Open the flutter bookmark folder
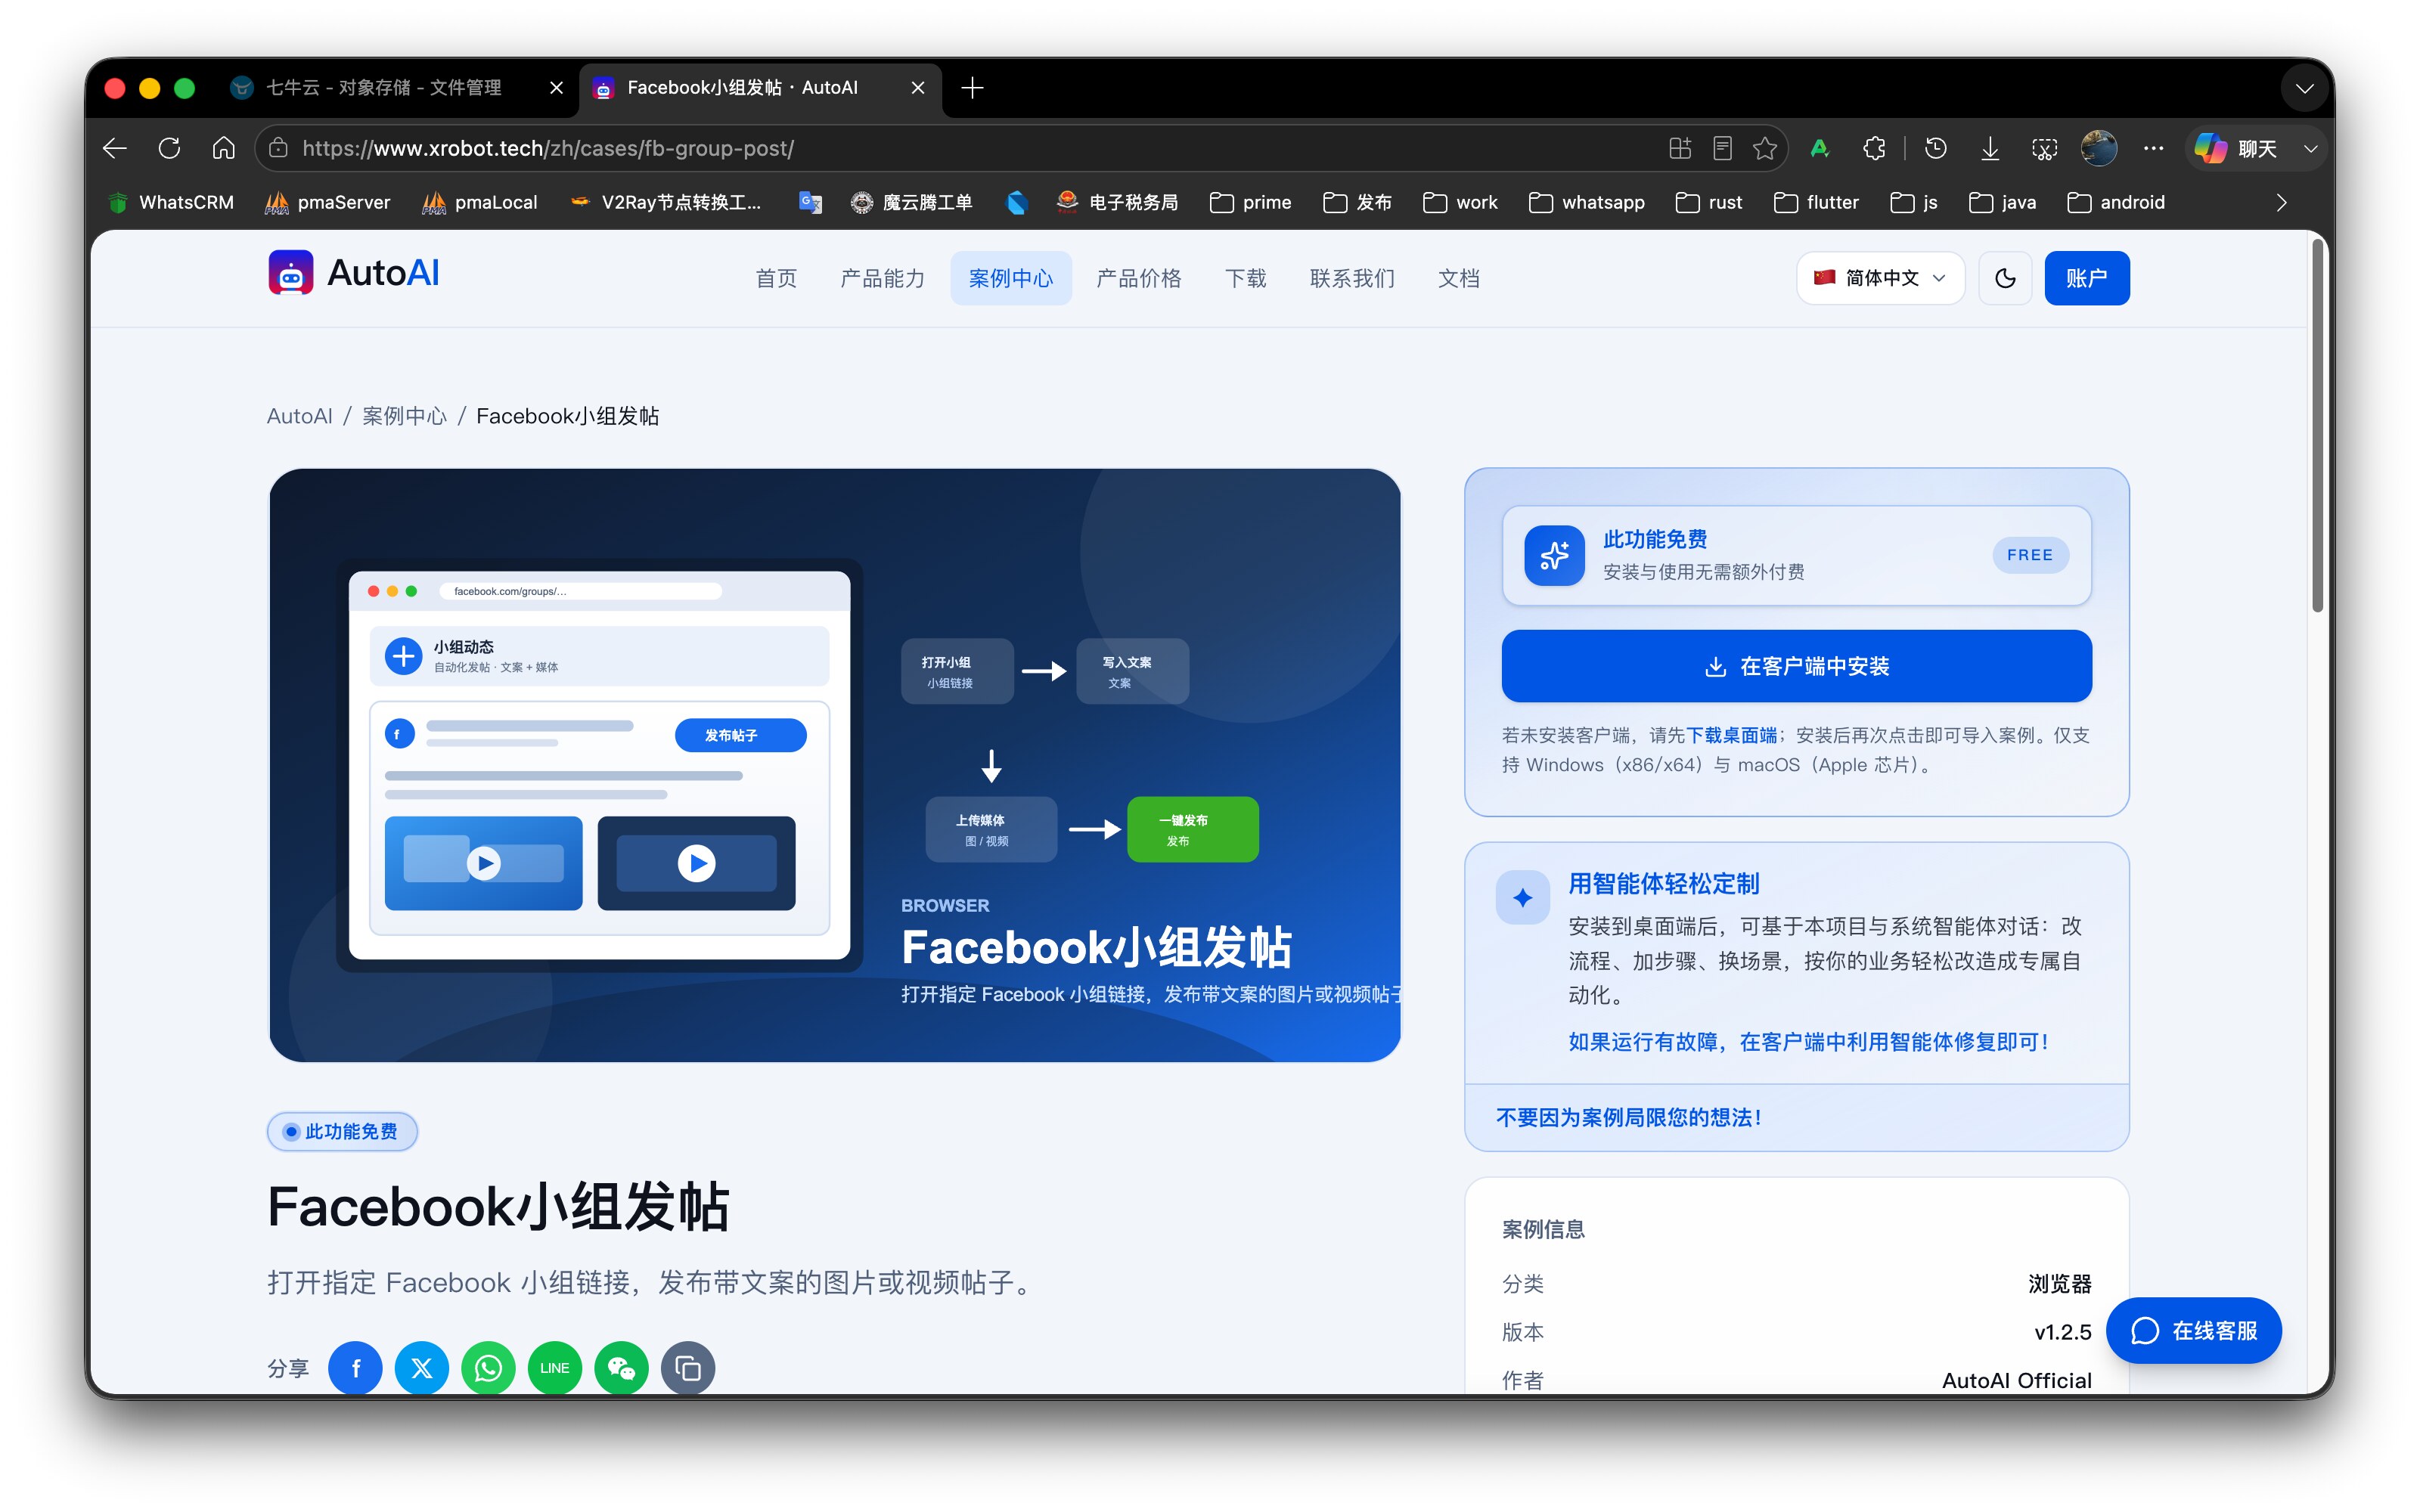This screenshot has width=2420, height=1512. tap(1816, 202)
